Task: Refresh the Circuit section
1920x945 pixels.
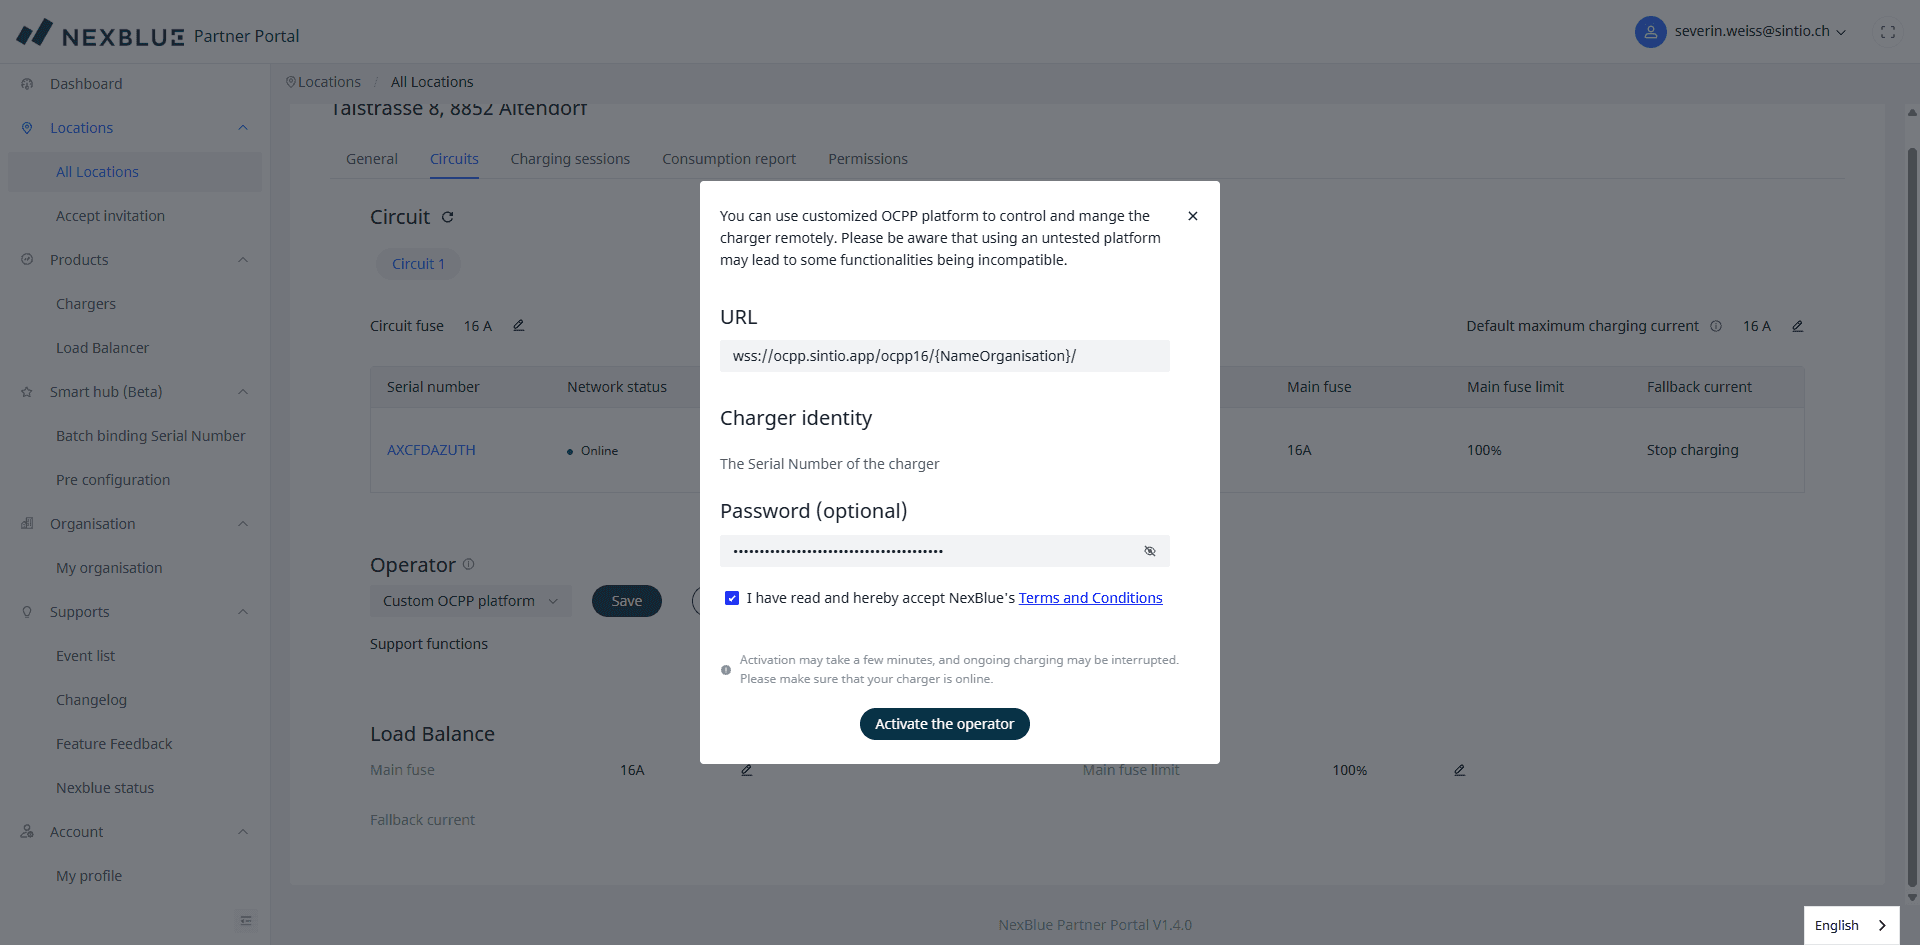Action: tap(448, 217)
